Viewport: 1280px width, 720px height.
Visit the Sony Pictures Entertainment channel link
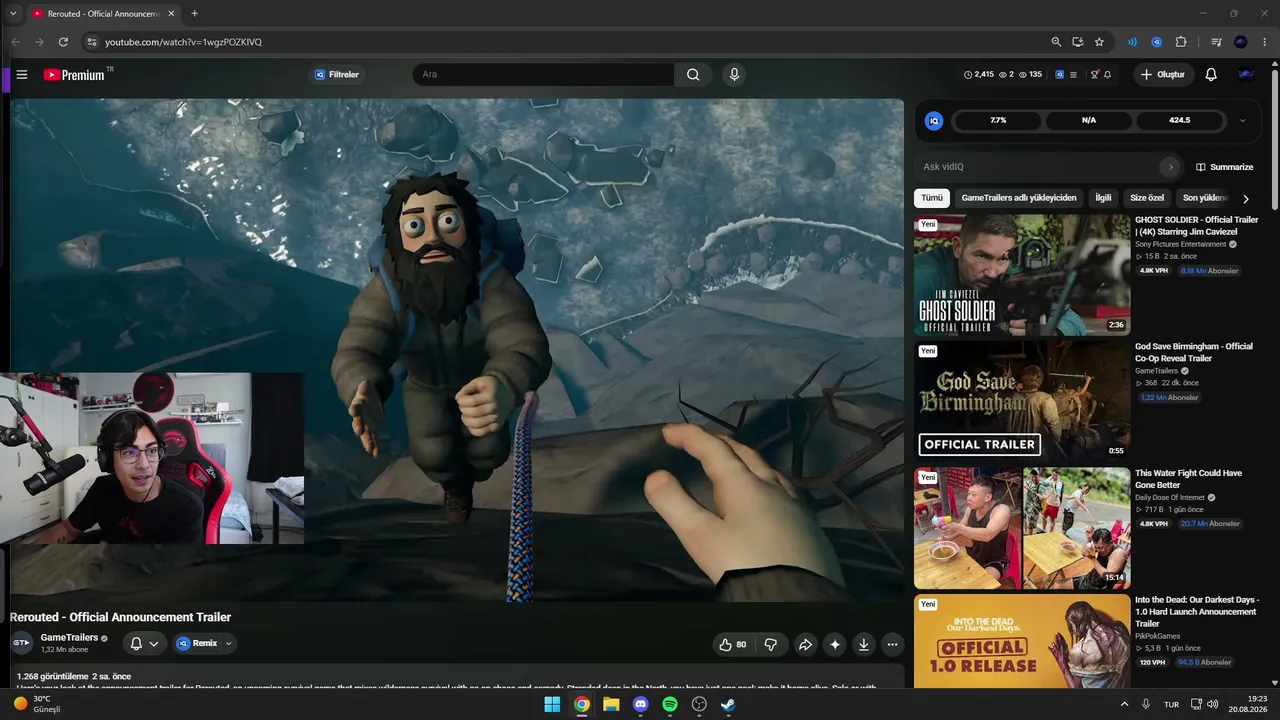(1180, 244)
